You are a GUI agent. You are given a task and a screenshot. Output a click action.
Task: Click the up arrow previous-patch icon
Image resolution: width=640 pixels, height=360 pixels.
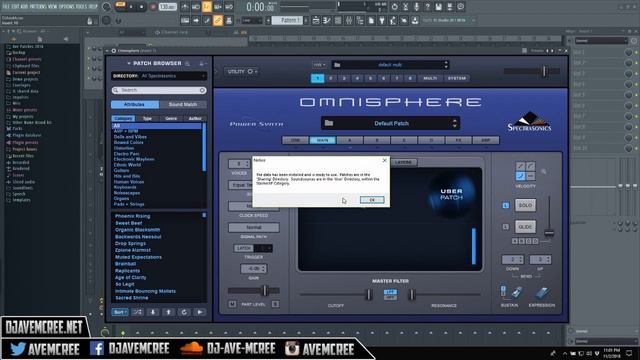[169, 312]
